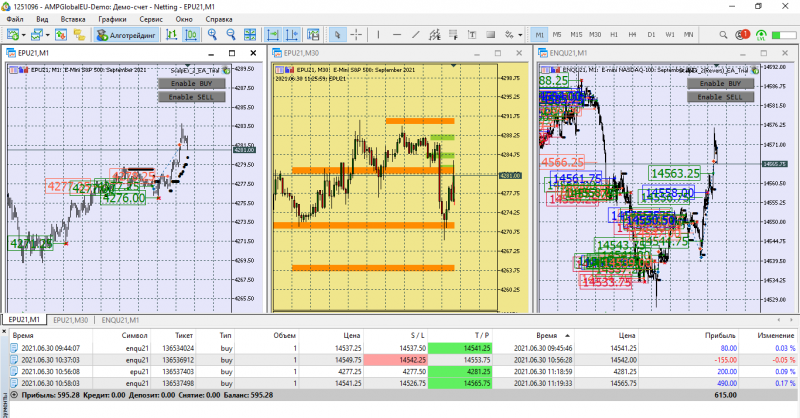Open the notifications icon with red badge

(742, 35)
